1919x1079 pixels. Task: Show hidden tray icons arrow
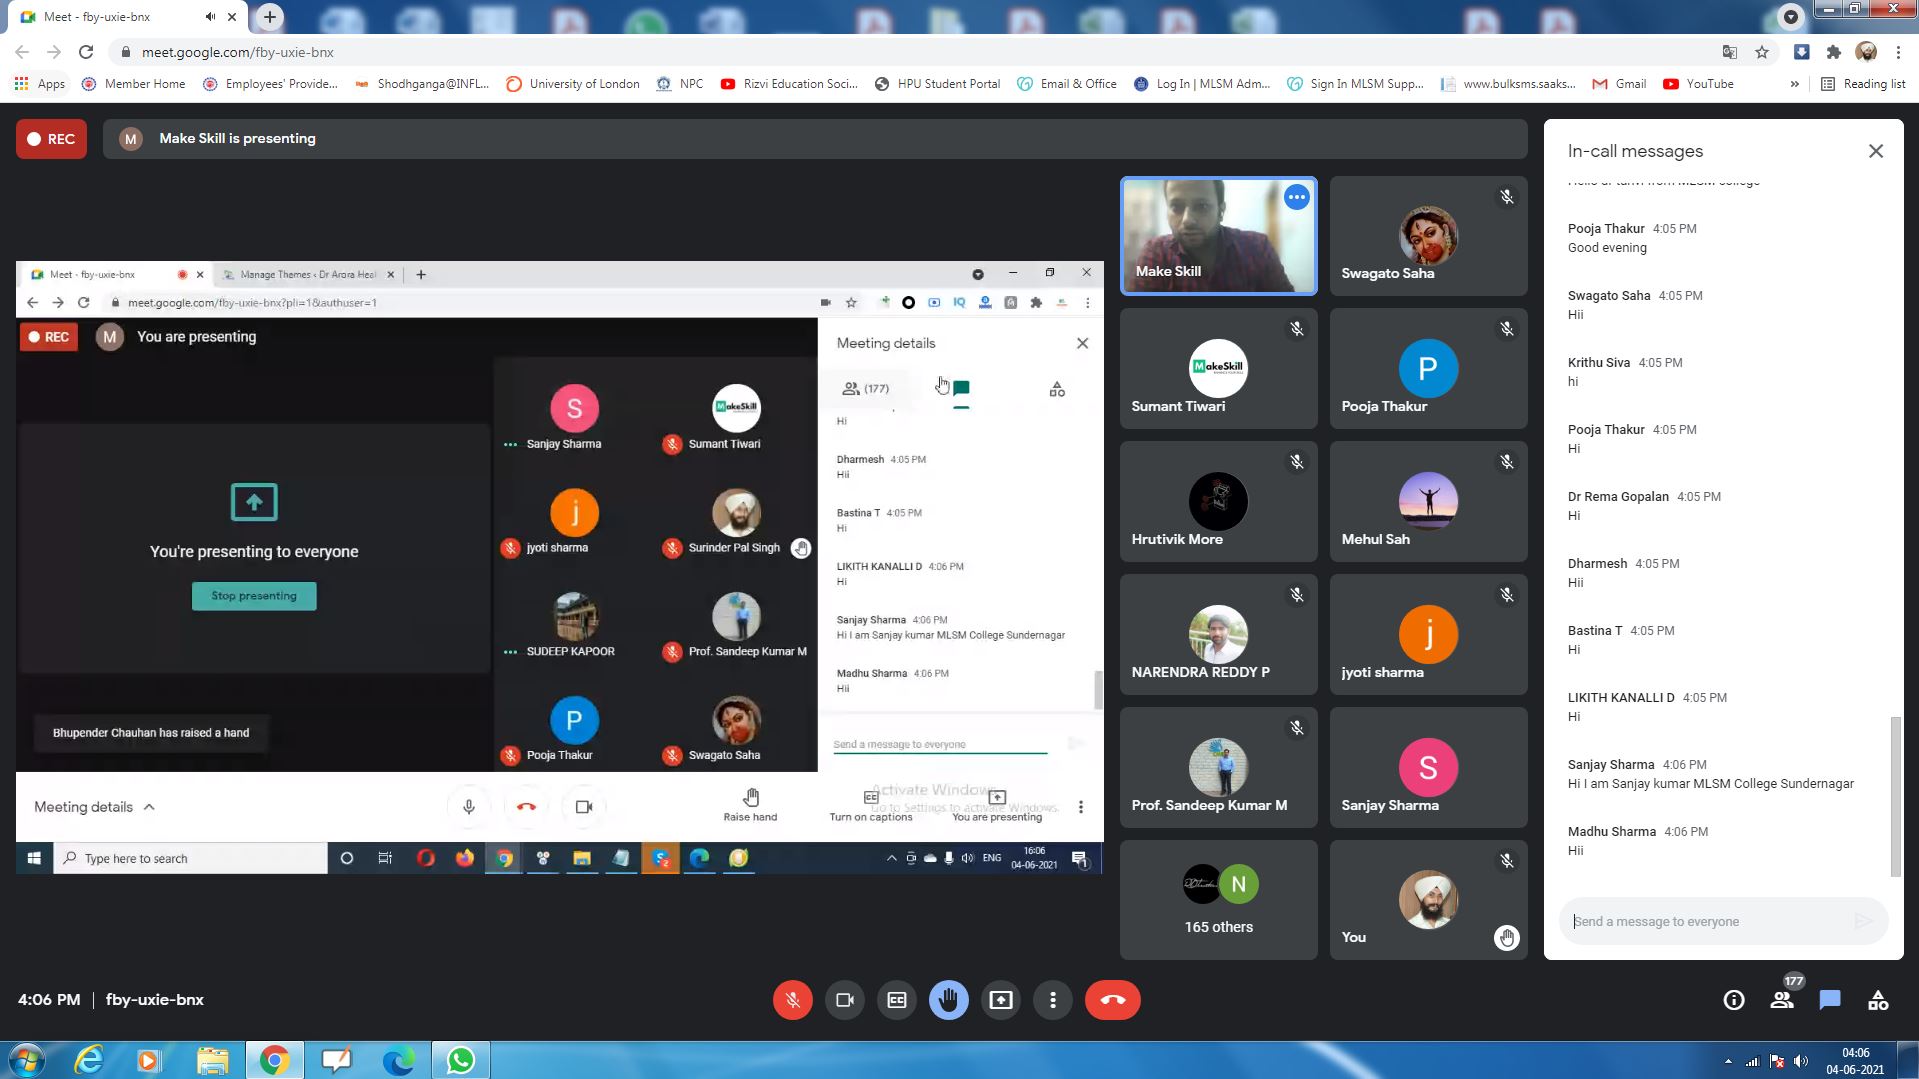point(1728,1061)
